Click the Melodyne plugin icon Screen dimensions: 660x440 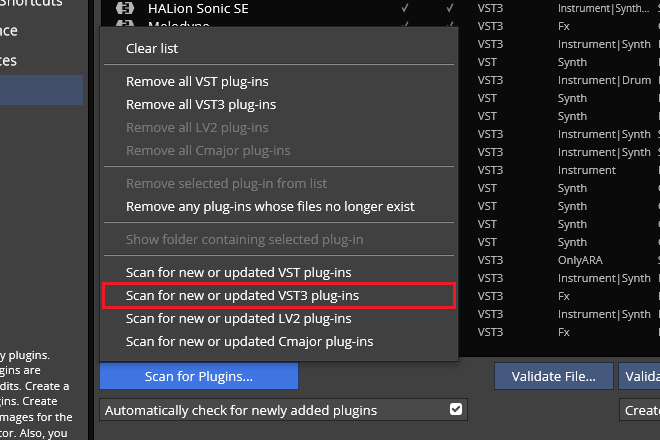click(x=126, y=25)
